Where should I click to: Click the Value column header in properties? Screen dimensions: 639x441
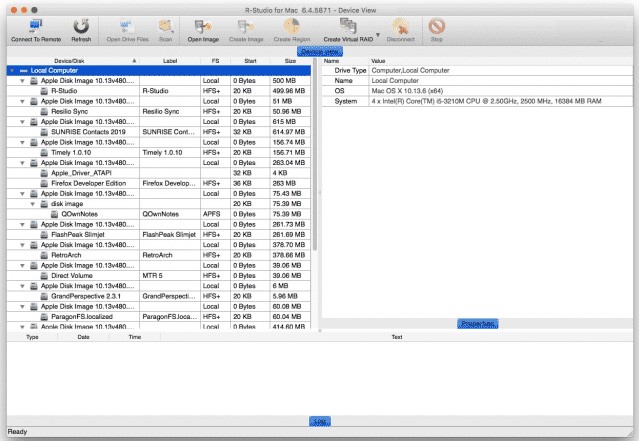501,61
